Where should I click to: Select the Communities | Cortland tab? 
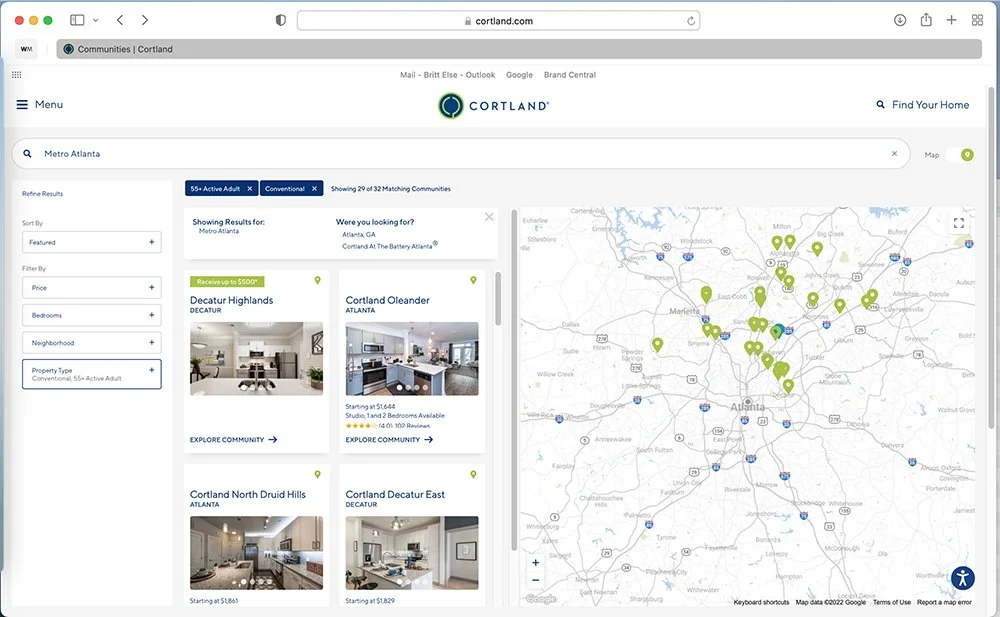(x=518, y=49)
